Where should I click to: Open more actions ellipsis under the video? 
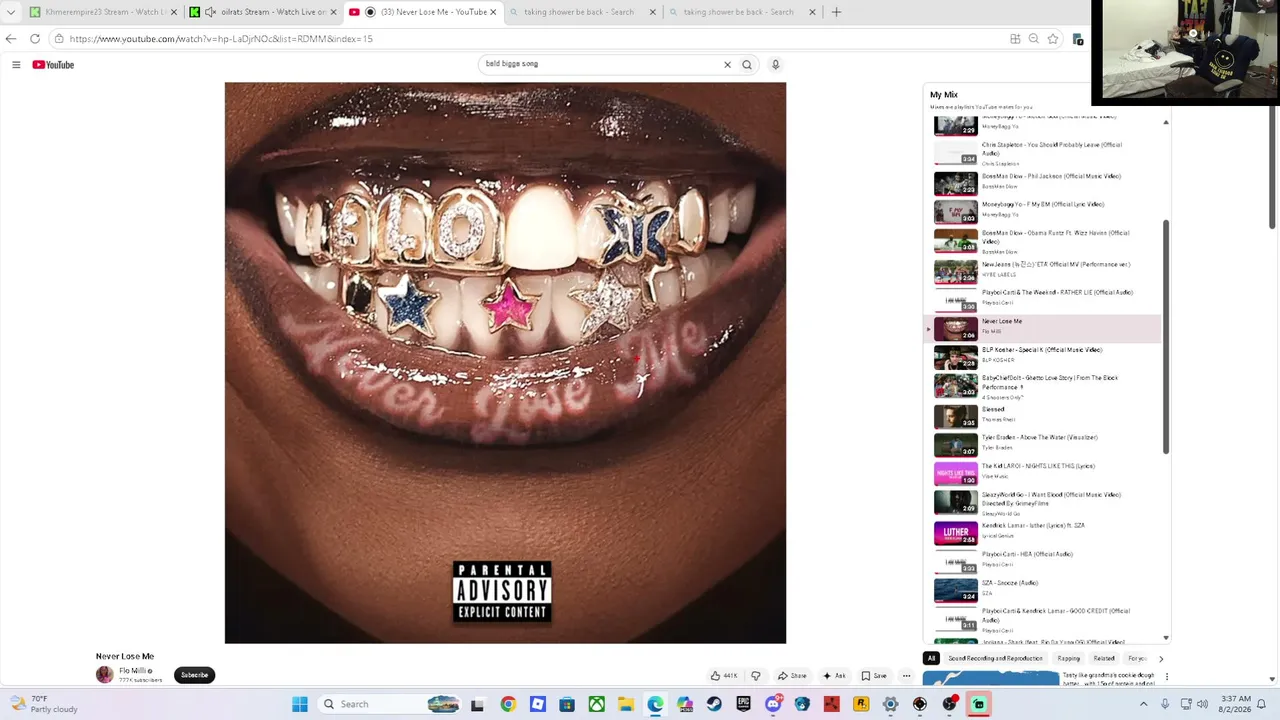pyautogui.click(x=906, y=676)
